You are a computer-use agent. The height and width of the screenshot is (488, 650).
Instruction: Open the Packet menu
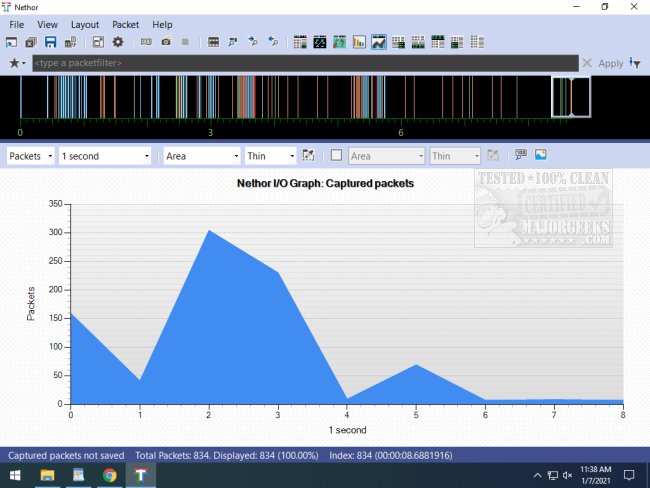click(125, 24)
